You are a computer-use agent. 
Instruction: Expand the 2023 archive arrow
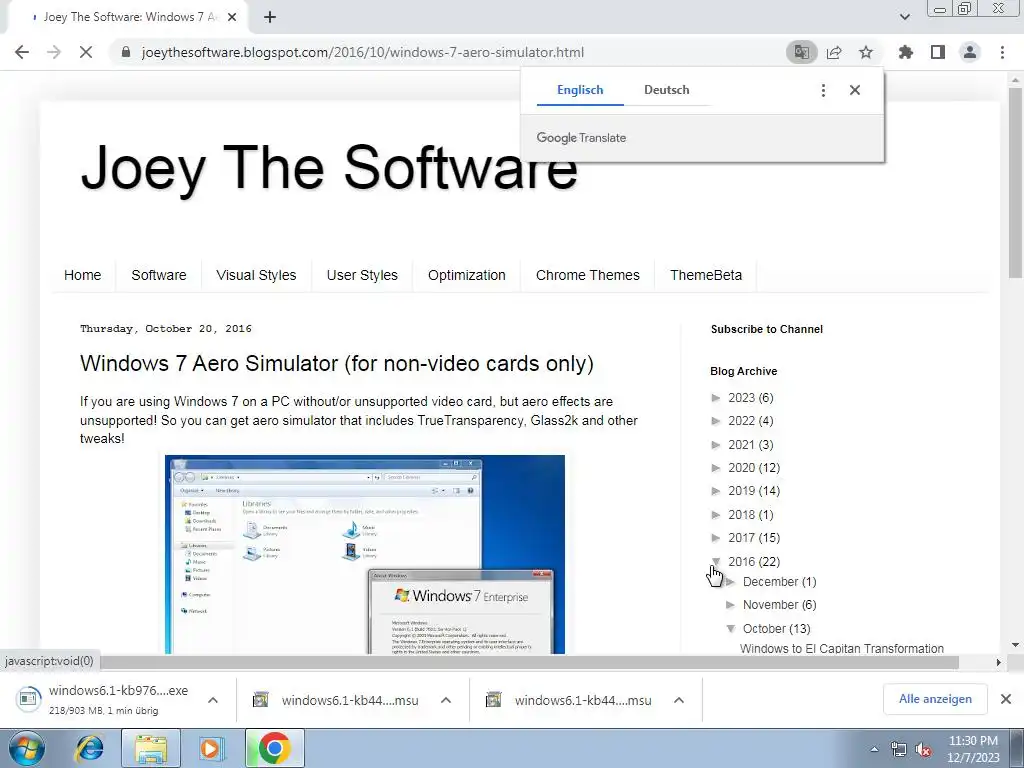coord(716,398)
